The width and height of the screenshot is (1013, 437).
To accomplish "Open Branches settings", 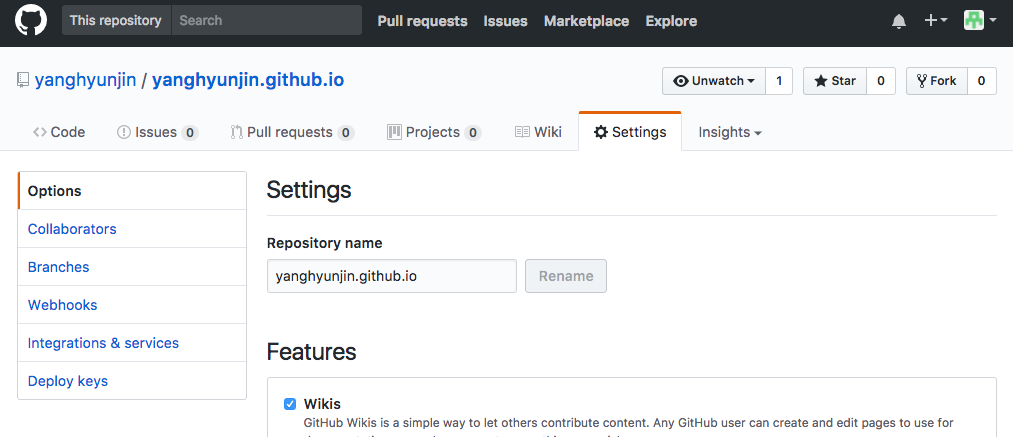I will tap(132, 267).
